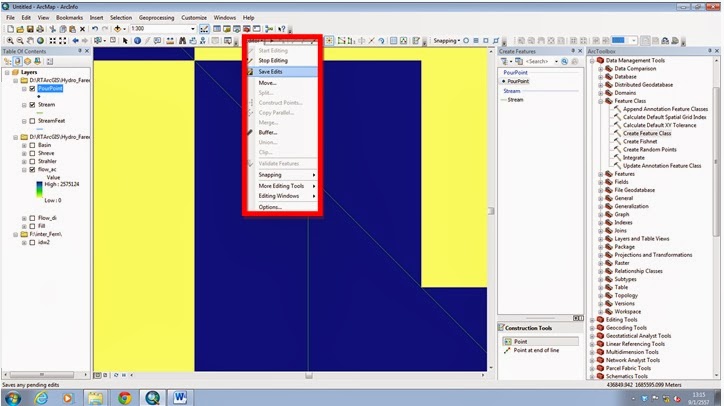Undo the last action
Viewport: 724px width, 406px height.
click(x=95, y=29)
